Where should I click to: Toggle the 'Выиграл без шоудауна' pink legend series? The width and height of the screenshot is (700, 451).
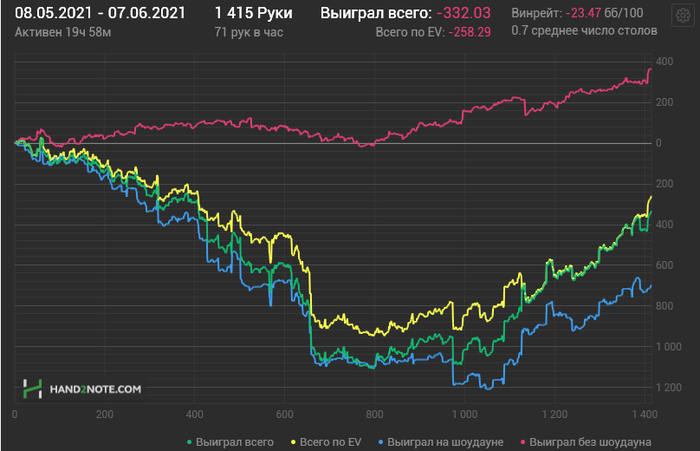586,442
